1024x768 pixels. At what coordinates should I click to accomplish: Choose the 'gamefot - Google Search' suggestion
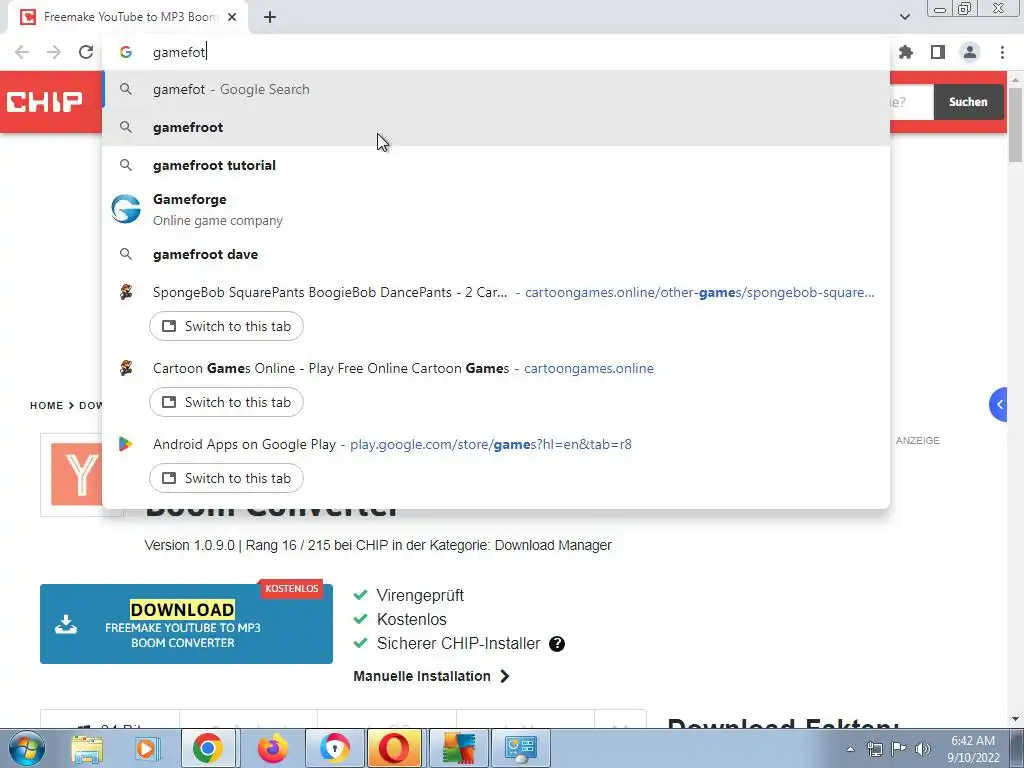(496, 89)
